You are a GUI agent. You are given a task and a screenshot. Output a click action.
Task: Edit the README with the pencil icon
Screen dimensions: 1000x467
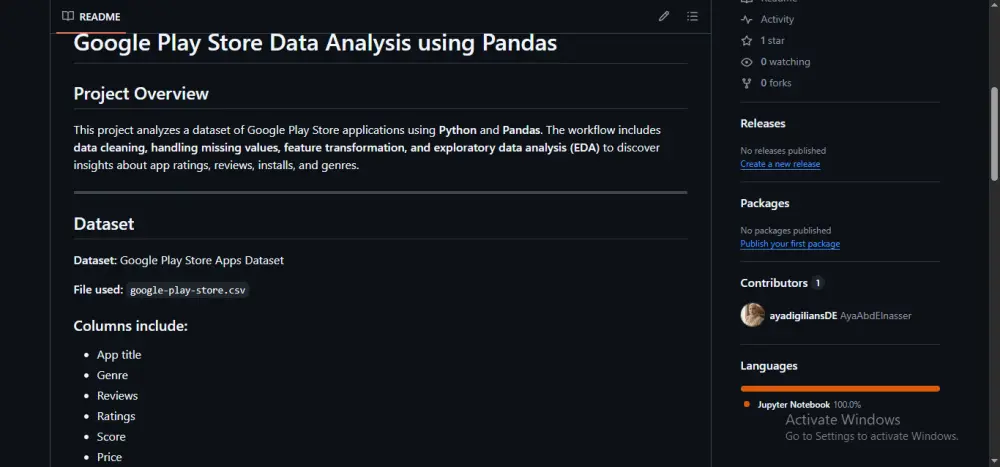pyautogui.click(x=664, y=17)
